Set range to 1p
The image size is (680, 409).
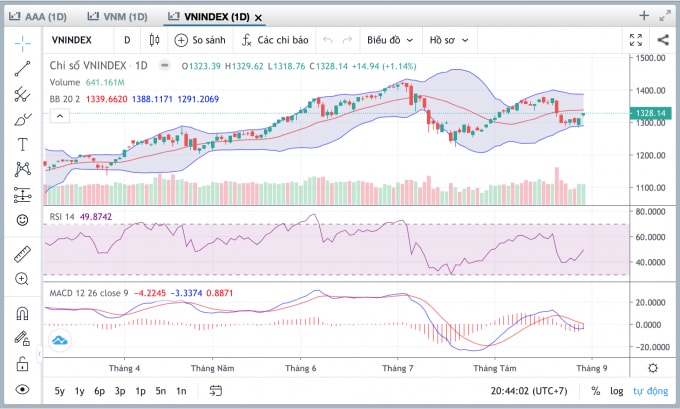pos(140,391)
